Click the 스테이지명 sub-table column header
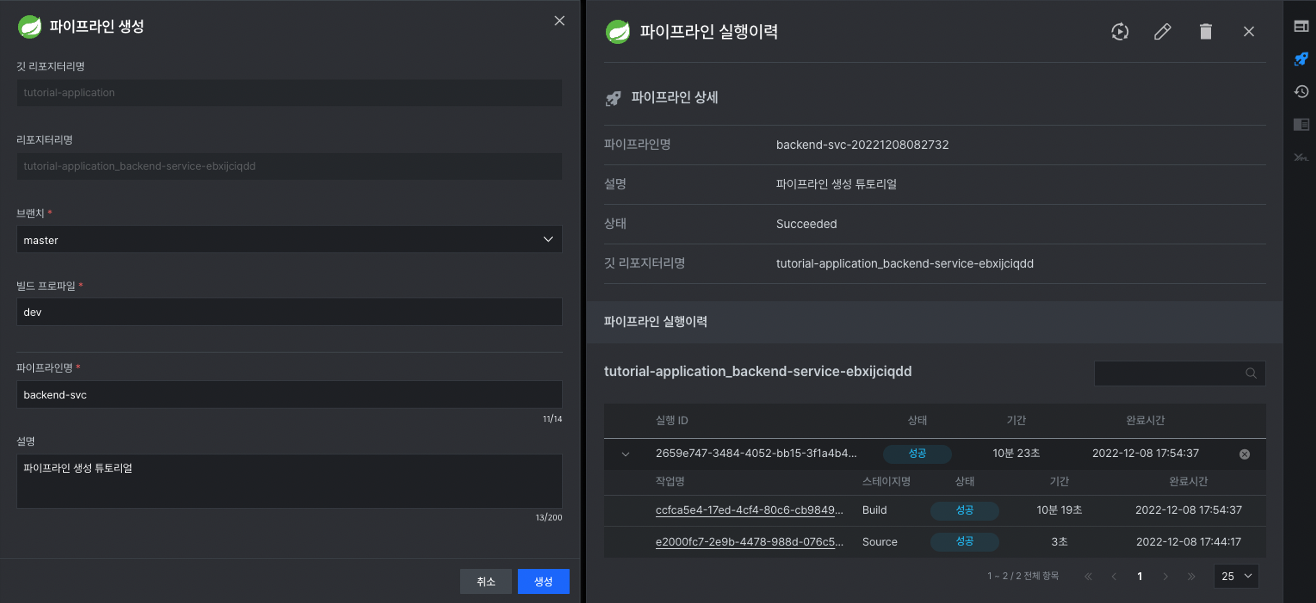The height and width of the screenshot is (603, 1316). tap(886, 481)
